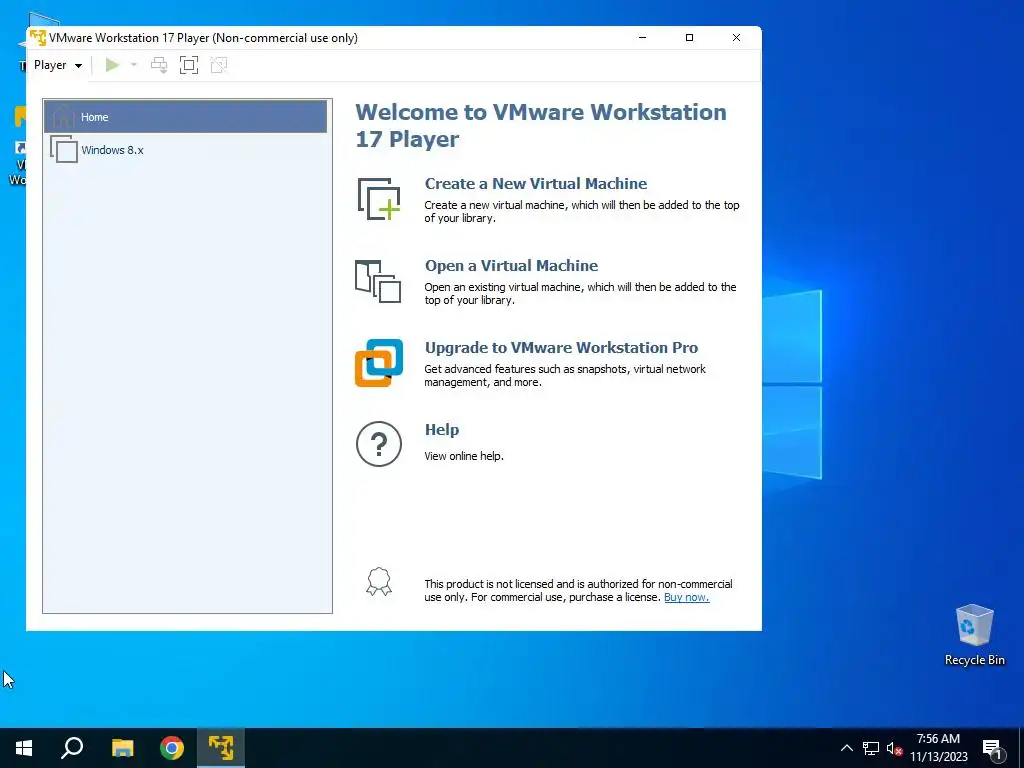Click the Open a Virtual Machine icon

[378, 281]
